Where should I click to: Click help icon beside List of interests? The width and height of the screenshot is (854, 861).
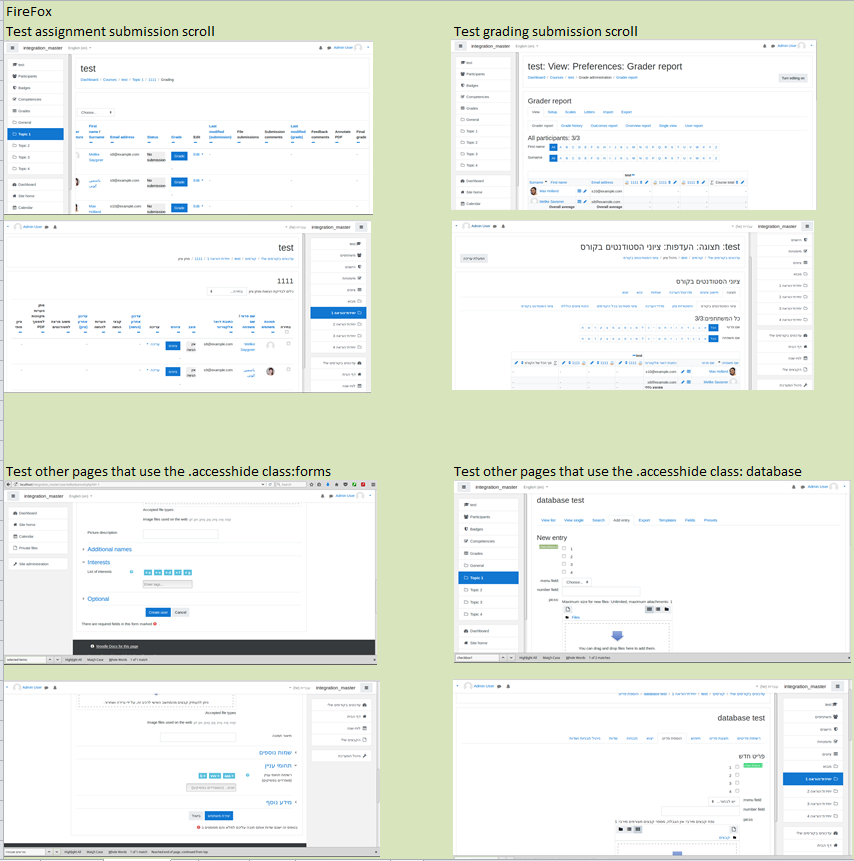pyautogui.click(x=131, y=572)
